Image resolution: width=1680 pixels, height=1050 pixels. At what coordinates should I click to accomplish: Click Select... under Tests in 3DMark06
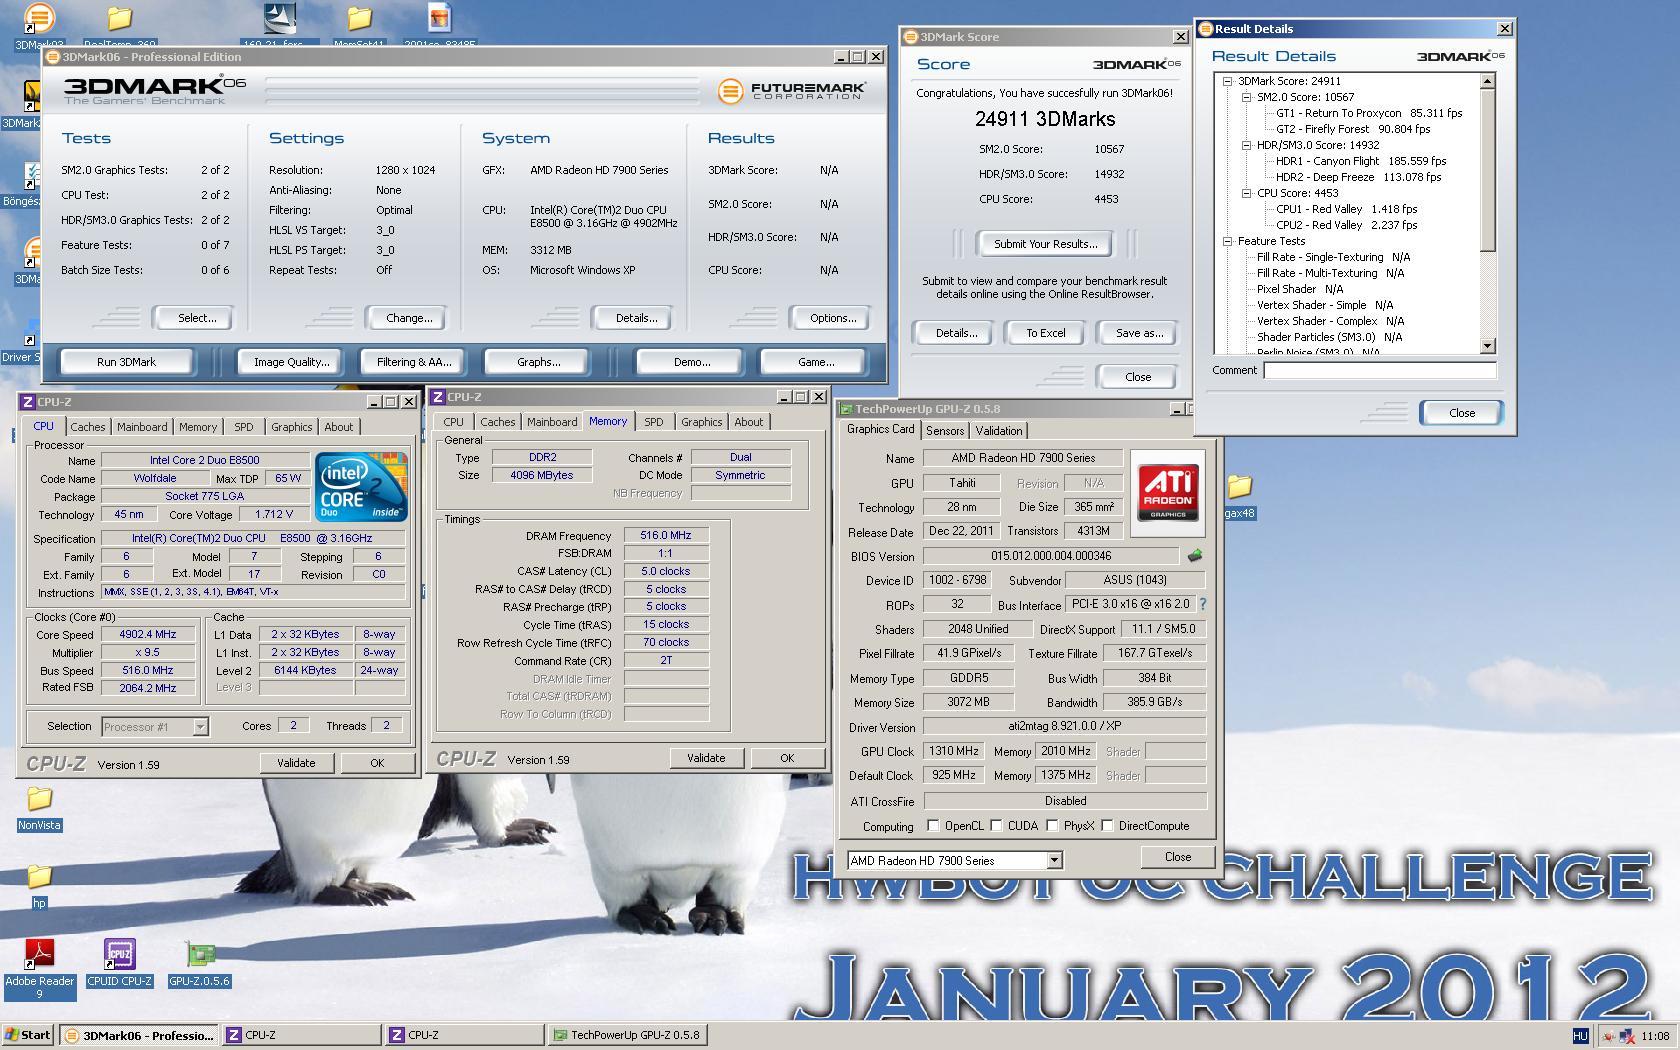tap(197, 318)
